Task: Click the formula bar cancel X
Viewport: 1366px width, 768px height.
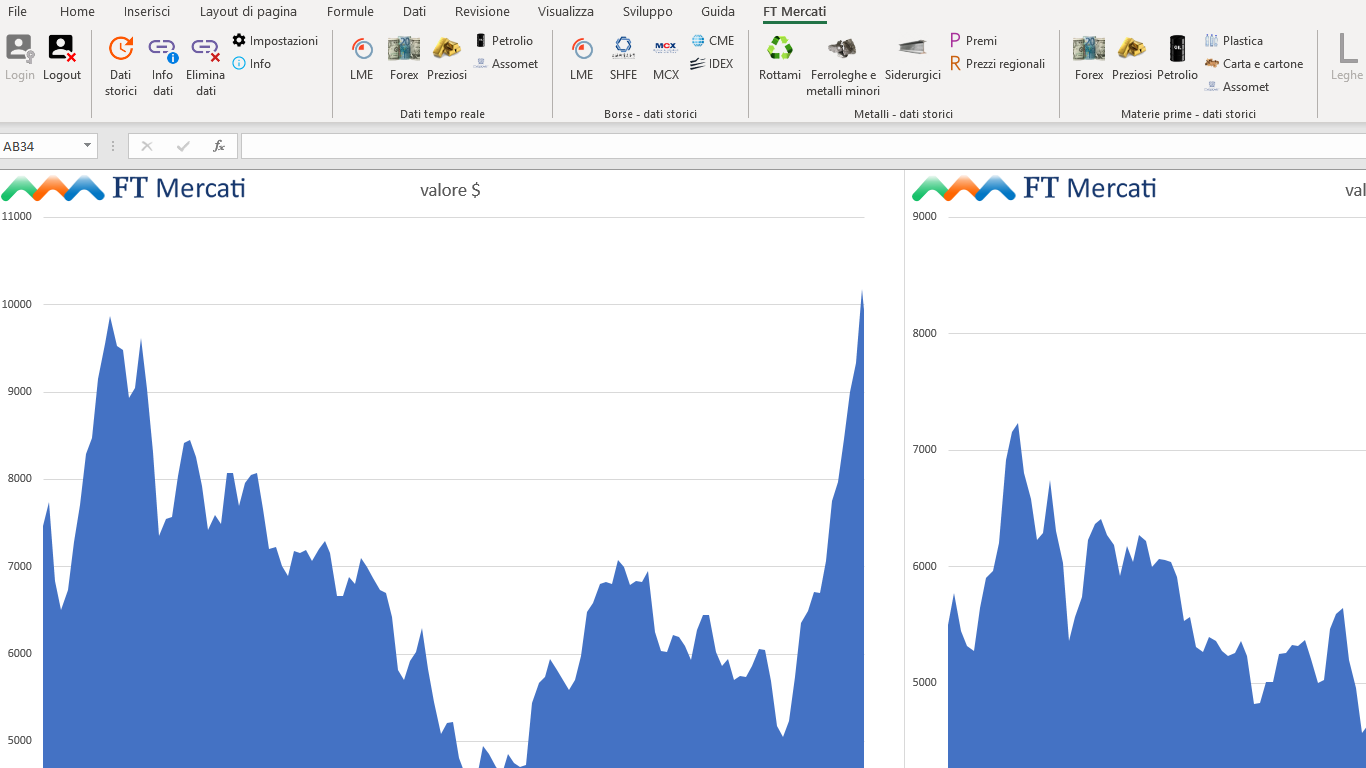Action: coord(147,146)
